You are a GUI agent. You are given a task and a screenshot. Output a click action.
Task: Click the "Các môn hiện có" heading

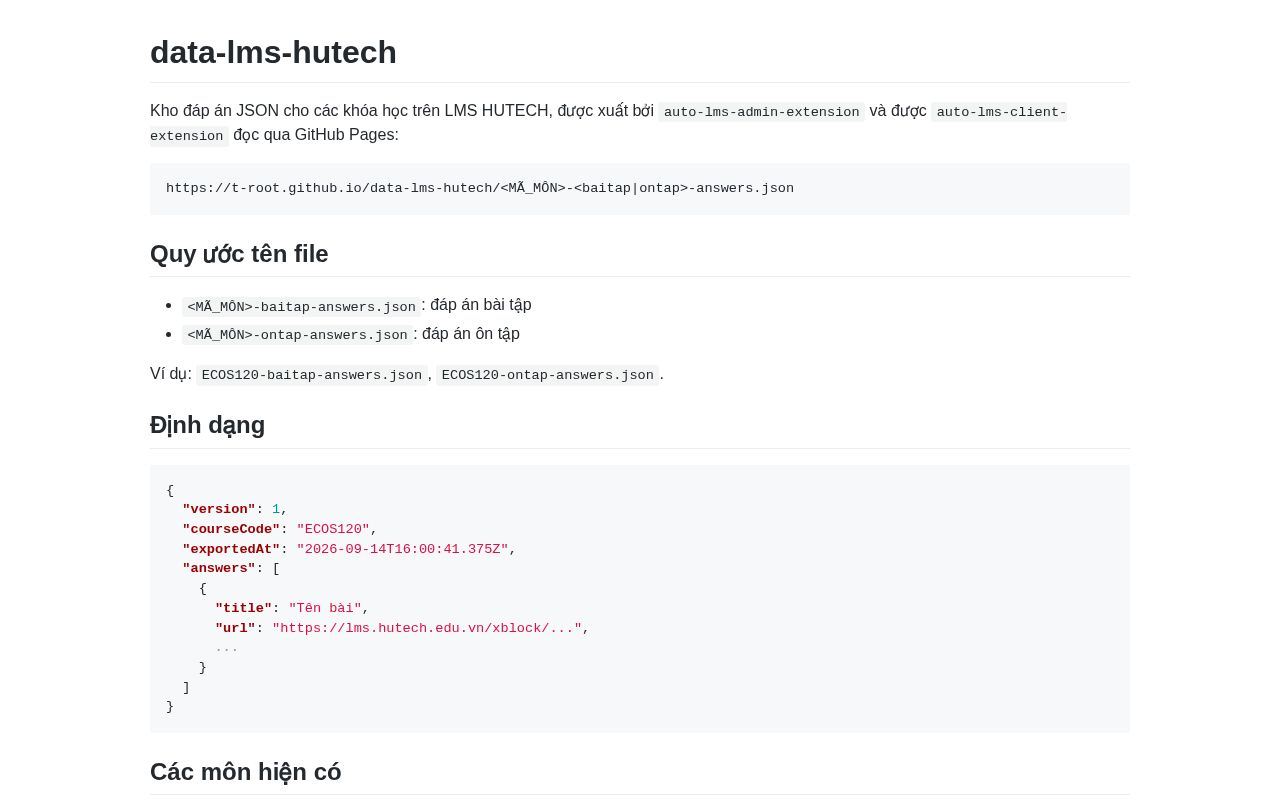pos(246,772)
